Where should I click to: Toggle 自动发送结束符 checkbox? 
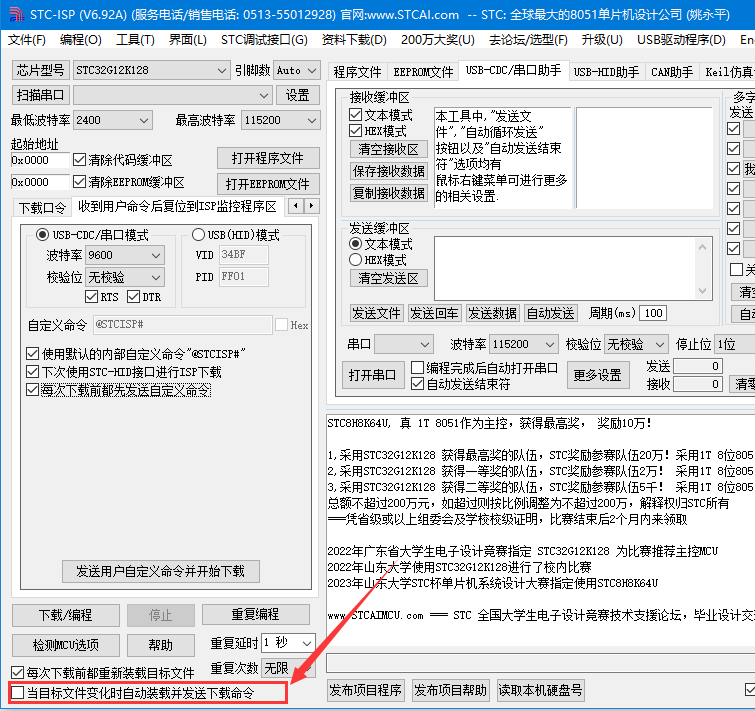point(417,384)
